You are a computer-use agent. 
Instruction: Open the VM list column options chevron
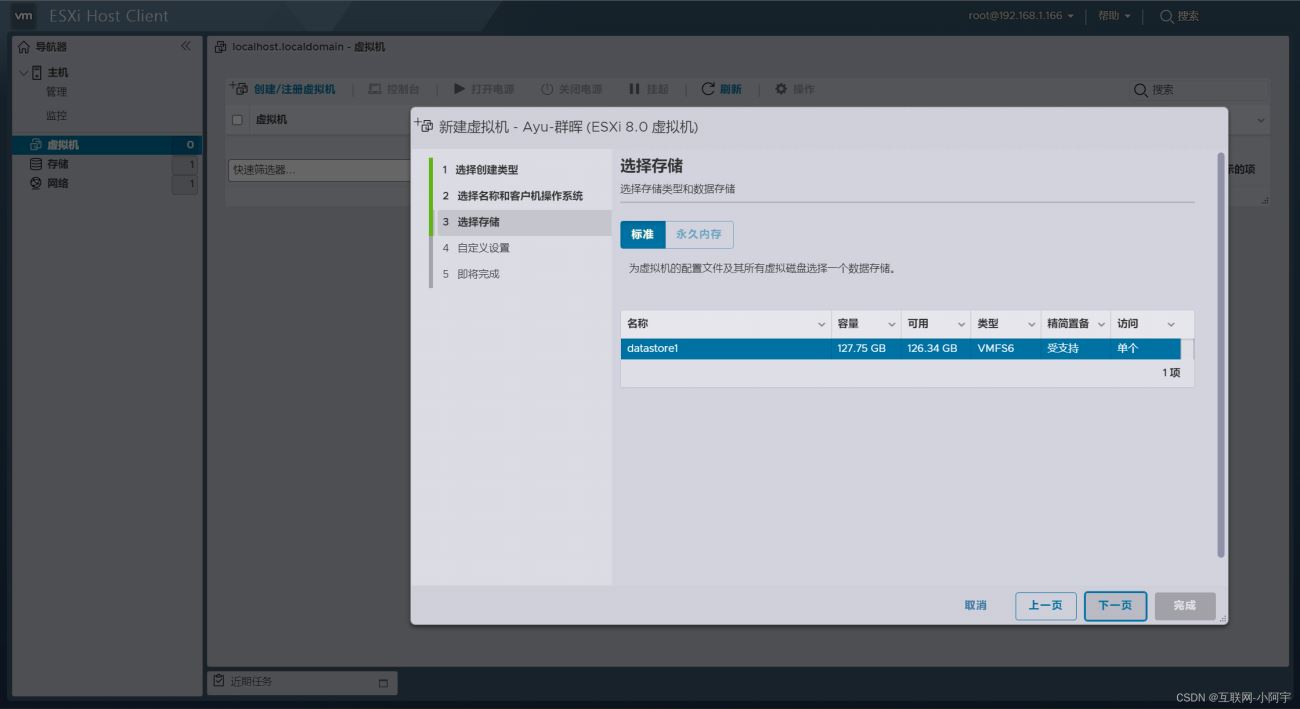pos(1260,120)
